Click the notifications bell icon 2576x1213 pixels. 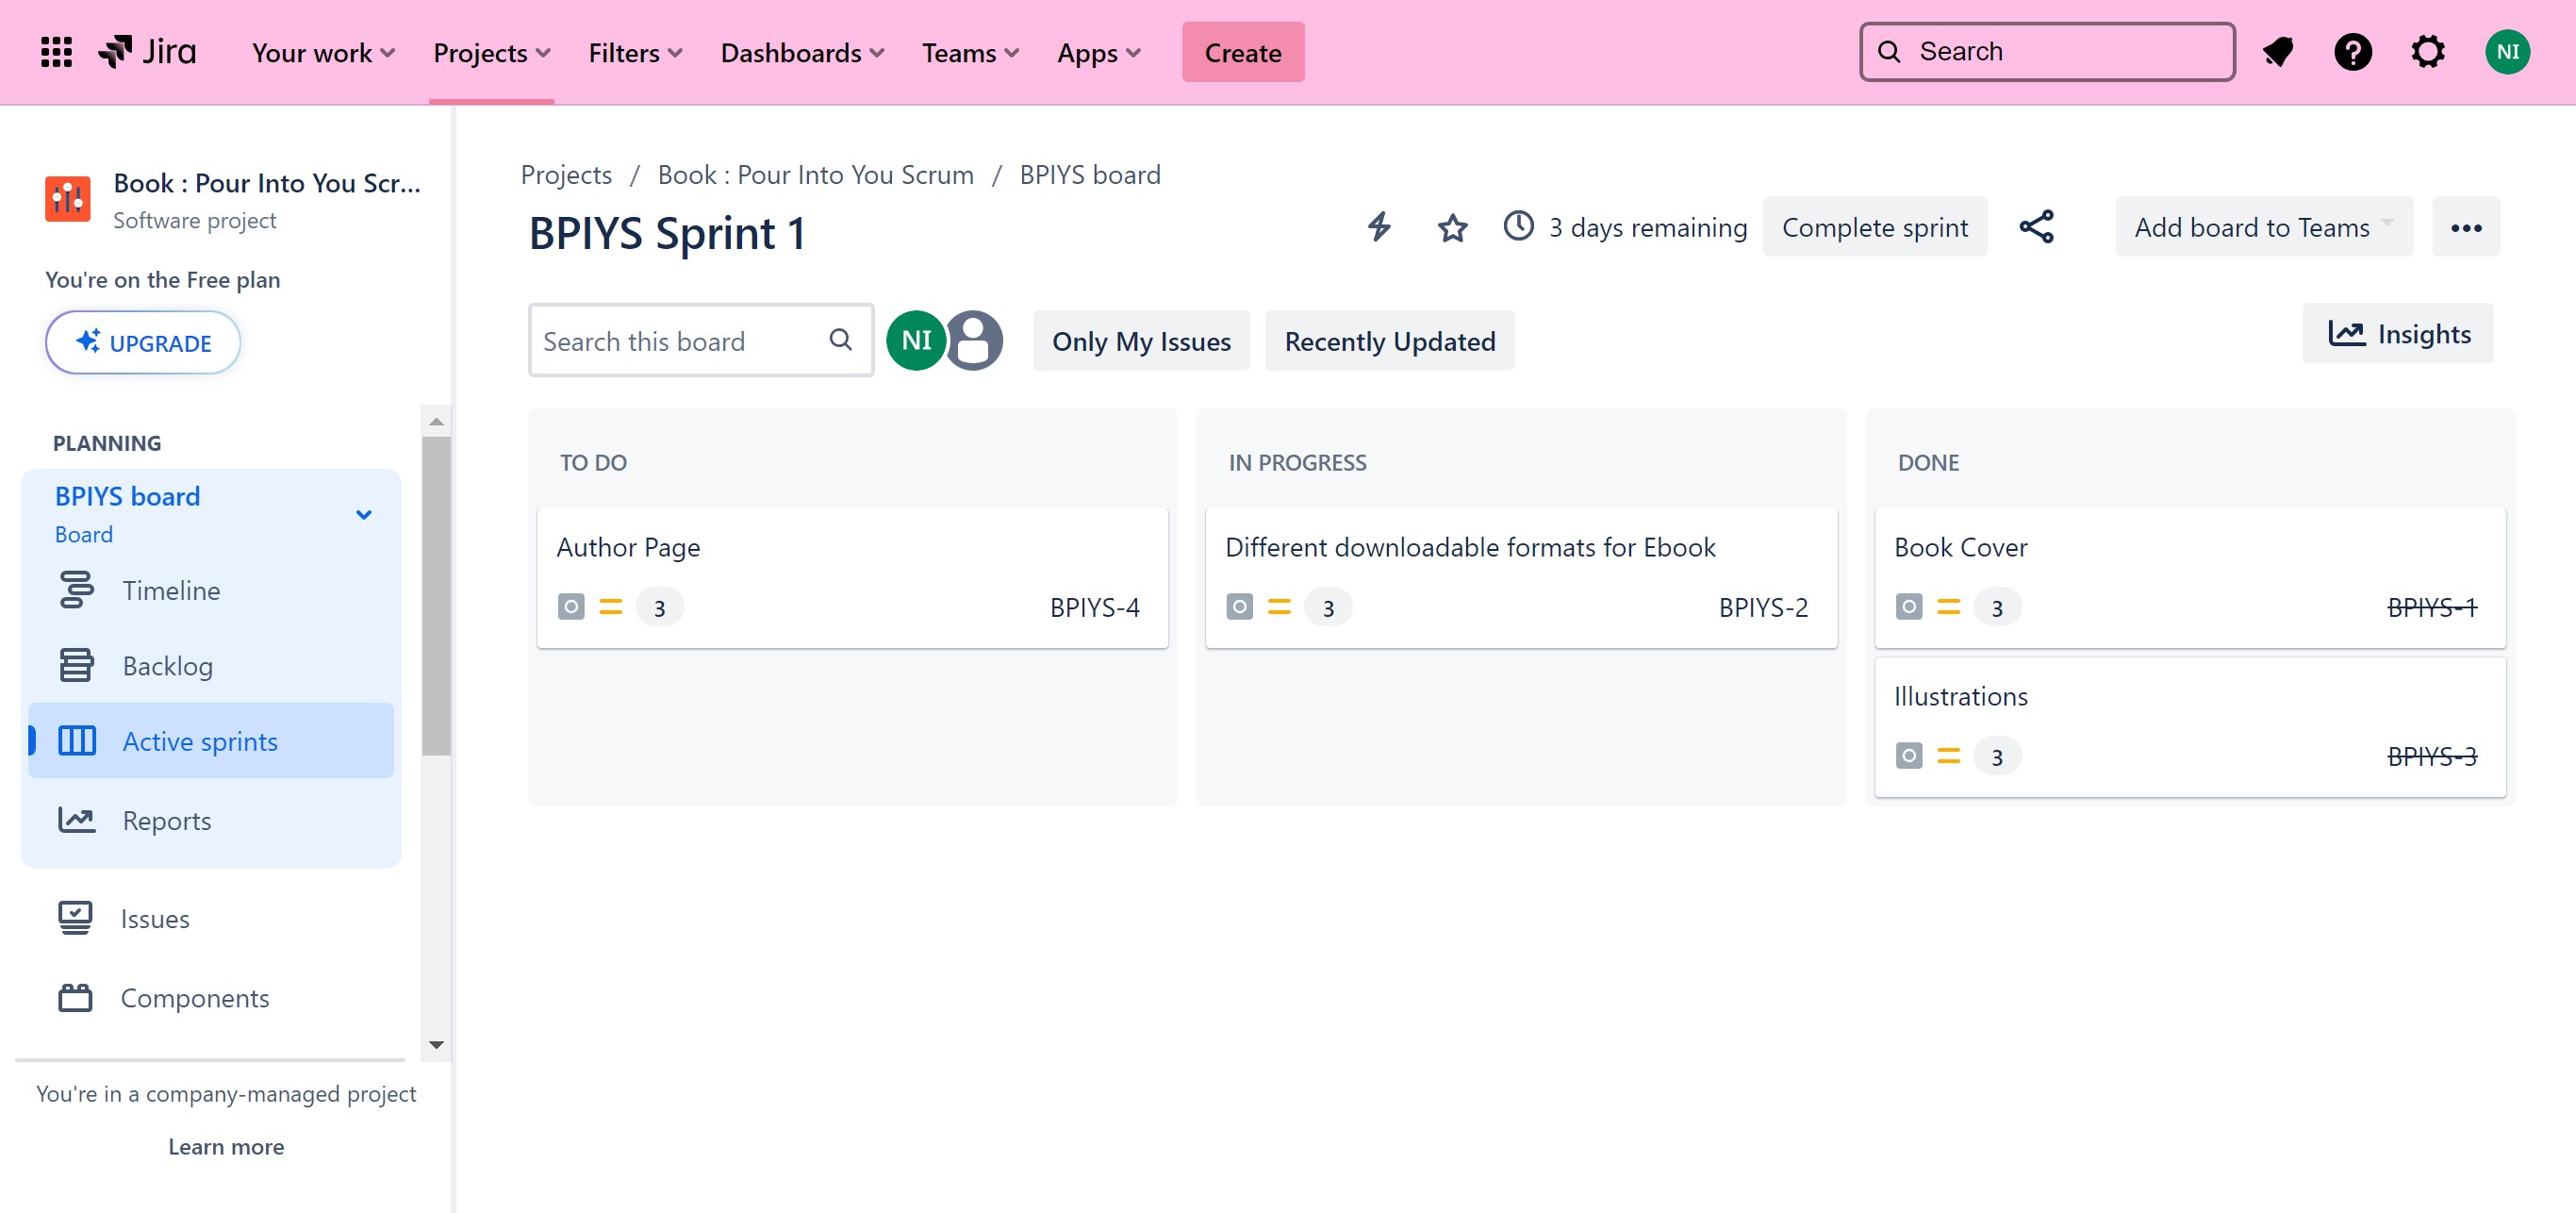click(2278, 52)
